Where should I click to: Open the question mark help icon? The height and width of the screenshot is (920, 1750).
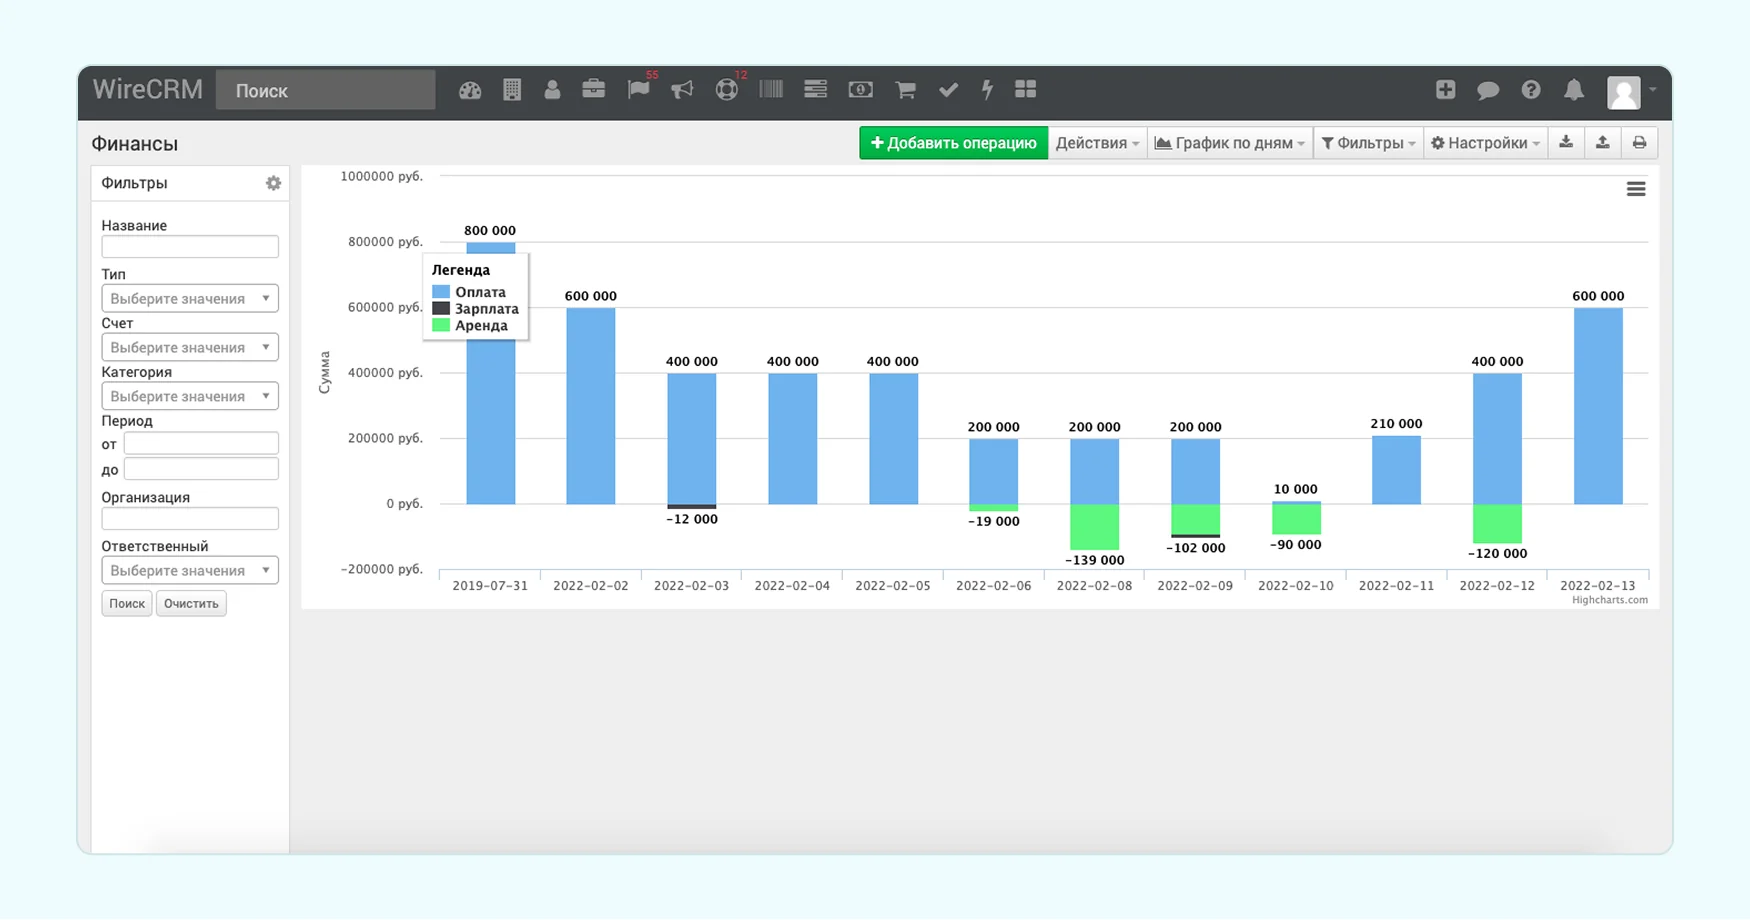pyautogui.click(x=1531, y=90)
